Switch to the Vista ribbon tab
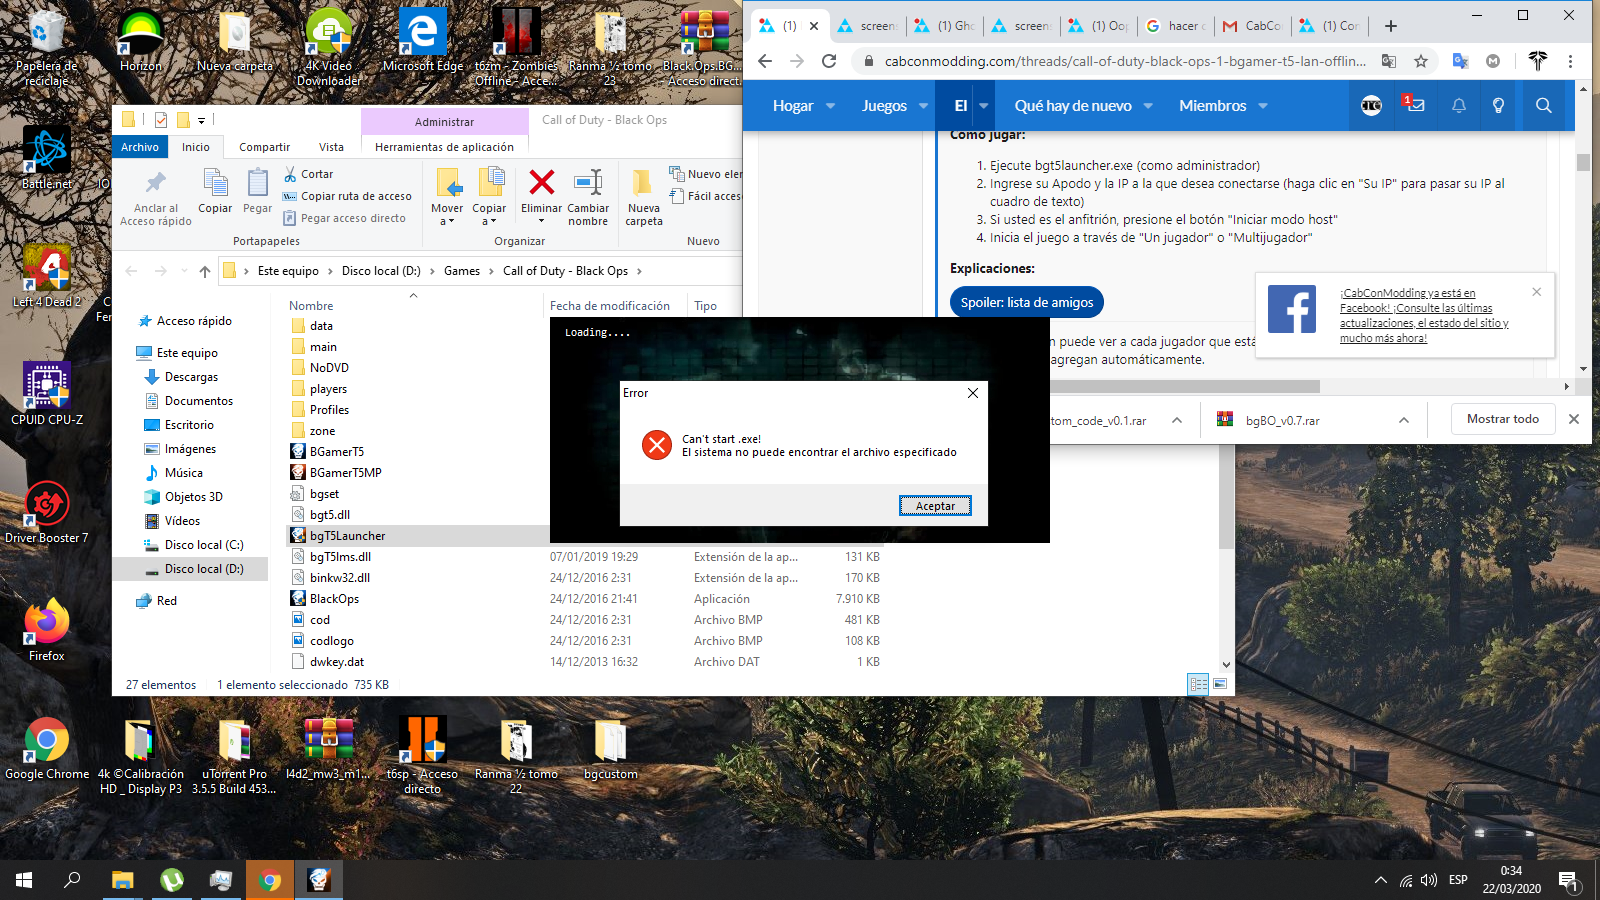The height and width of the screenshot is (900, 1600). 331,147
